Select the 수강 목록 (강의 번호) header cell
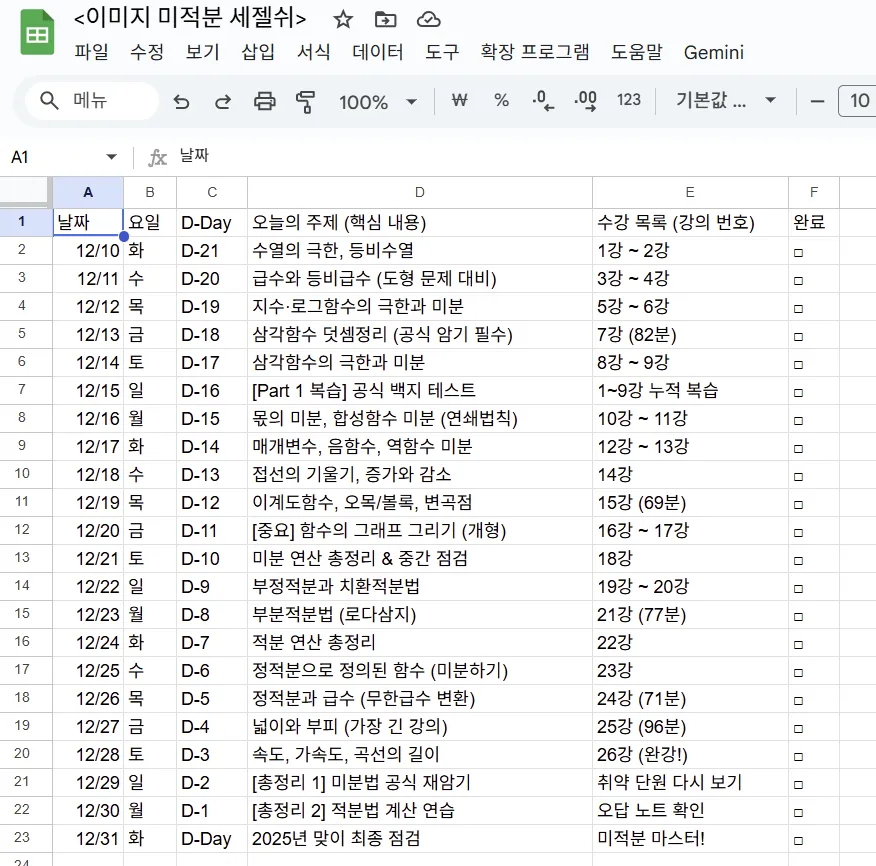This screenshot has height=866, width=876. point(690,222)
